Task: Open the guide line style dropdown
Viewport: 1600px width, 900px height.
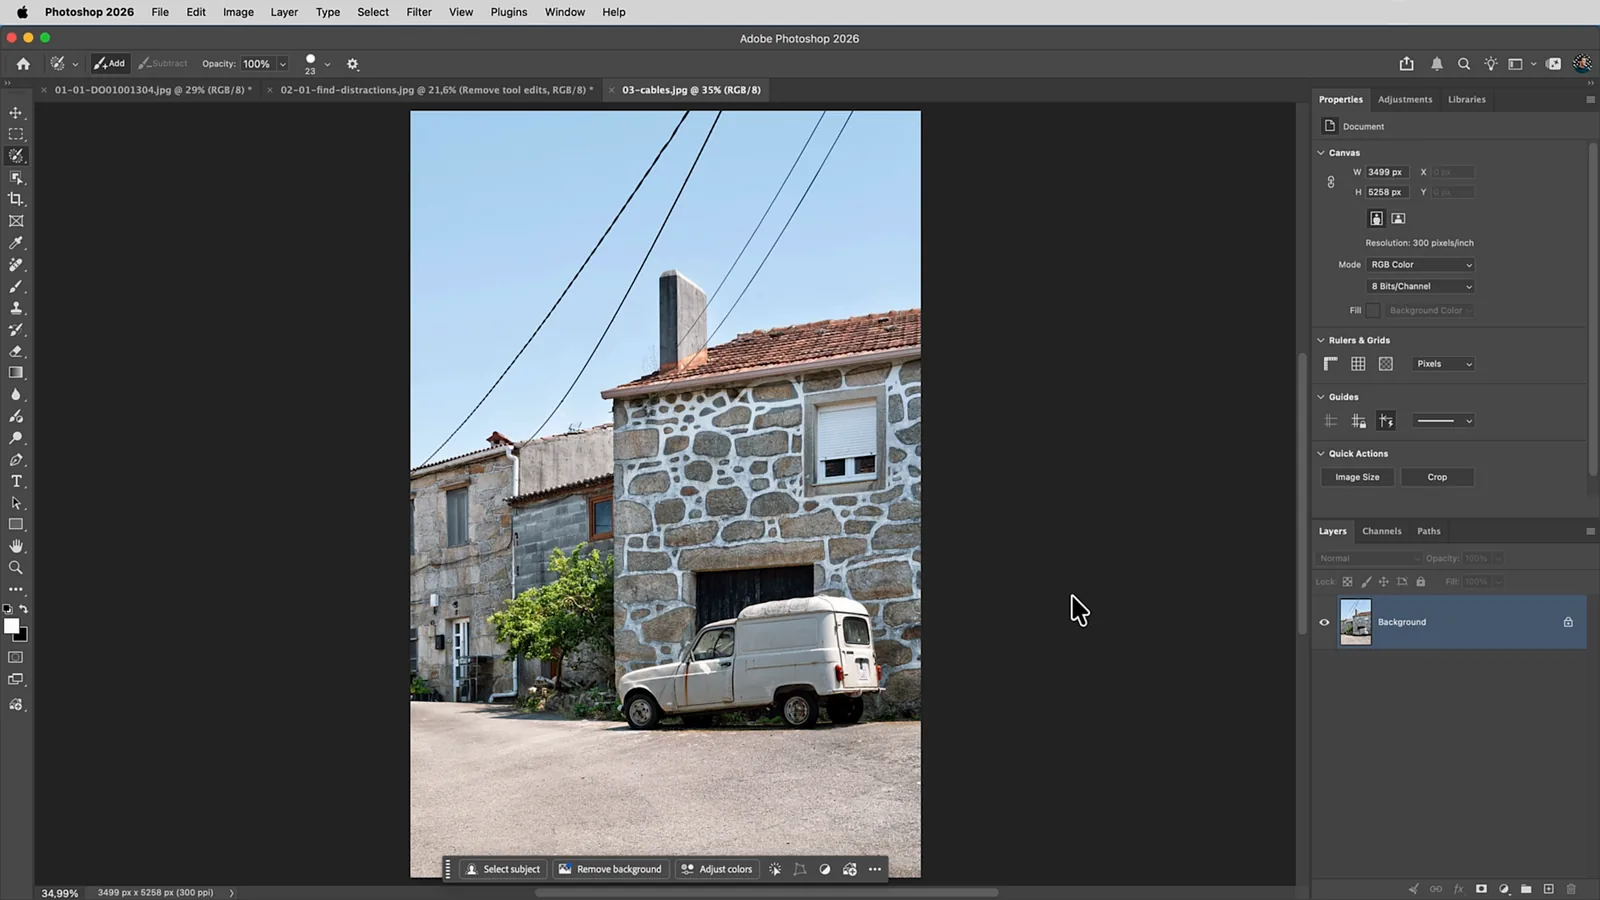Action: click(1443, 421)
